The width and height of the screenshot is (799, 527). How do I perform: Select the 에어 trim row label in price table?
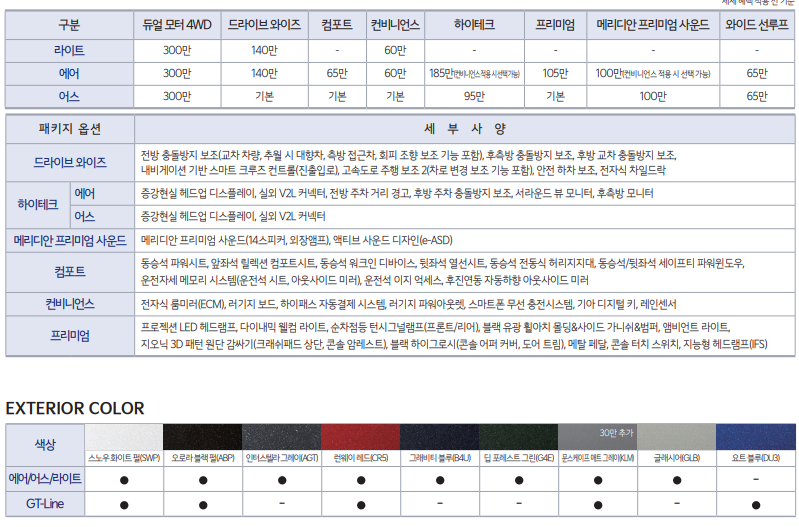(69, 73)
